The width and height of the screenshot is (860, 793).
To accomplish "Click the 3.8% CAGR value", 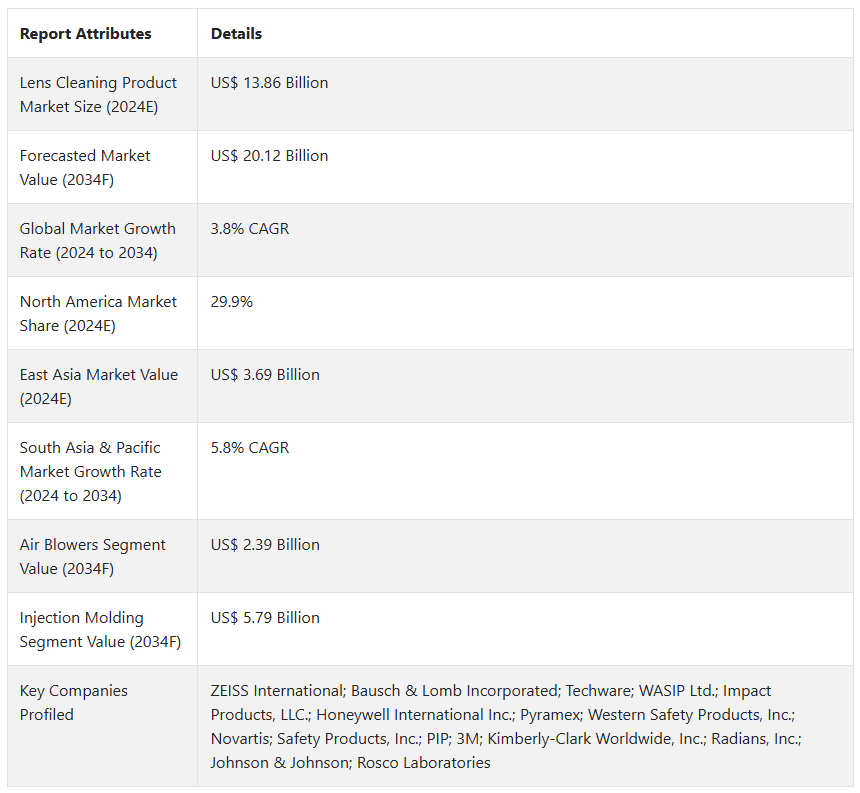I will (x=250, y=229).
